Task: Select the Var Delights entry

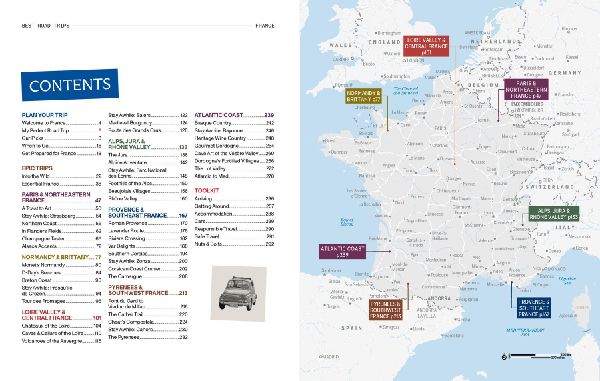Action: click(148, 246)
